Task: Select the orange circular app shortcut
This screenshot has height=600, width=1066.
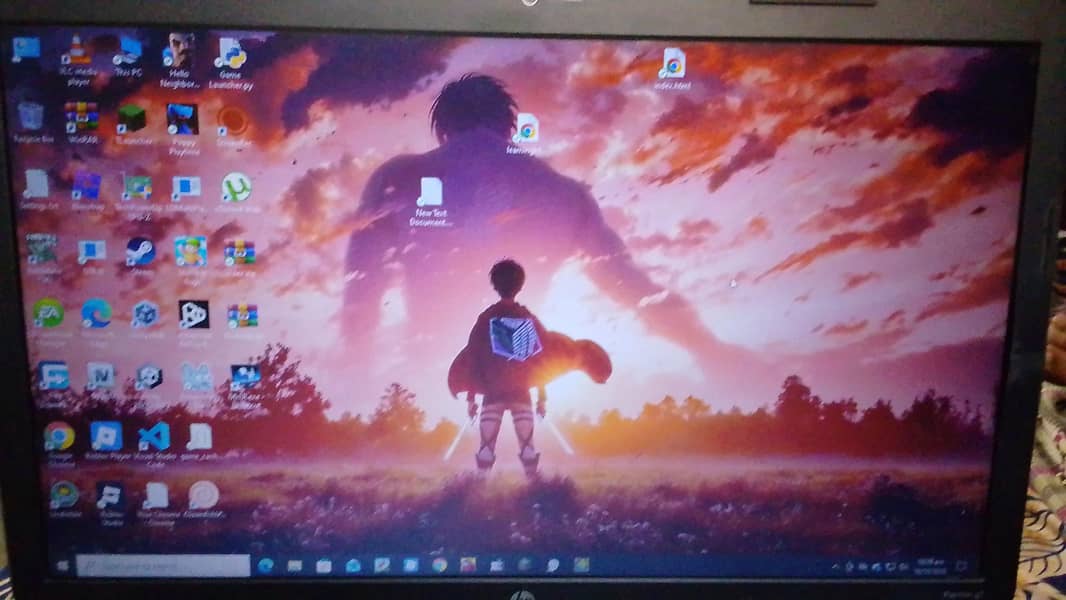Action: (x=233, y=126)
